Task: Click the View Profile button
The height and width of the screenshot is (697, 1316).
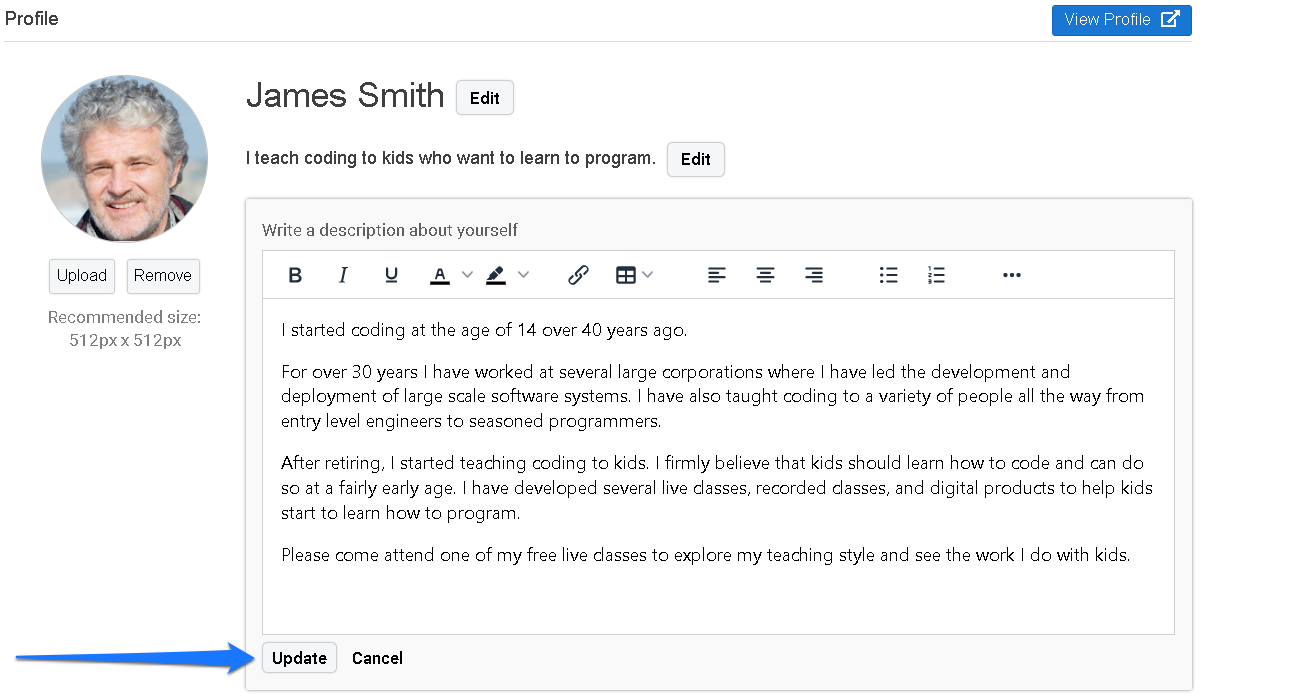Action: tap(1121, 20)
